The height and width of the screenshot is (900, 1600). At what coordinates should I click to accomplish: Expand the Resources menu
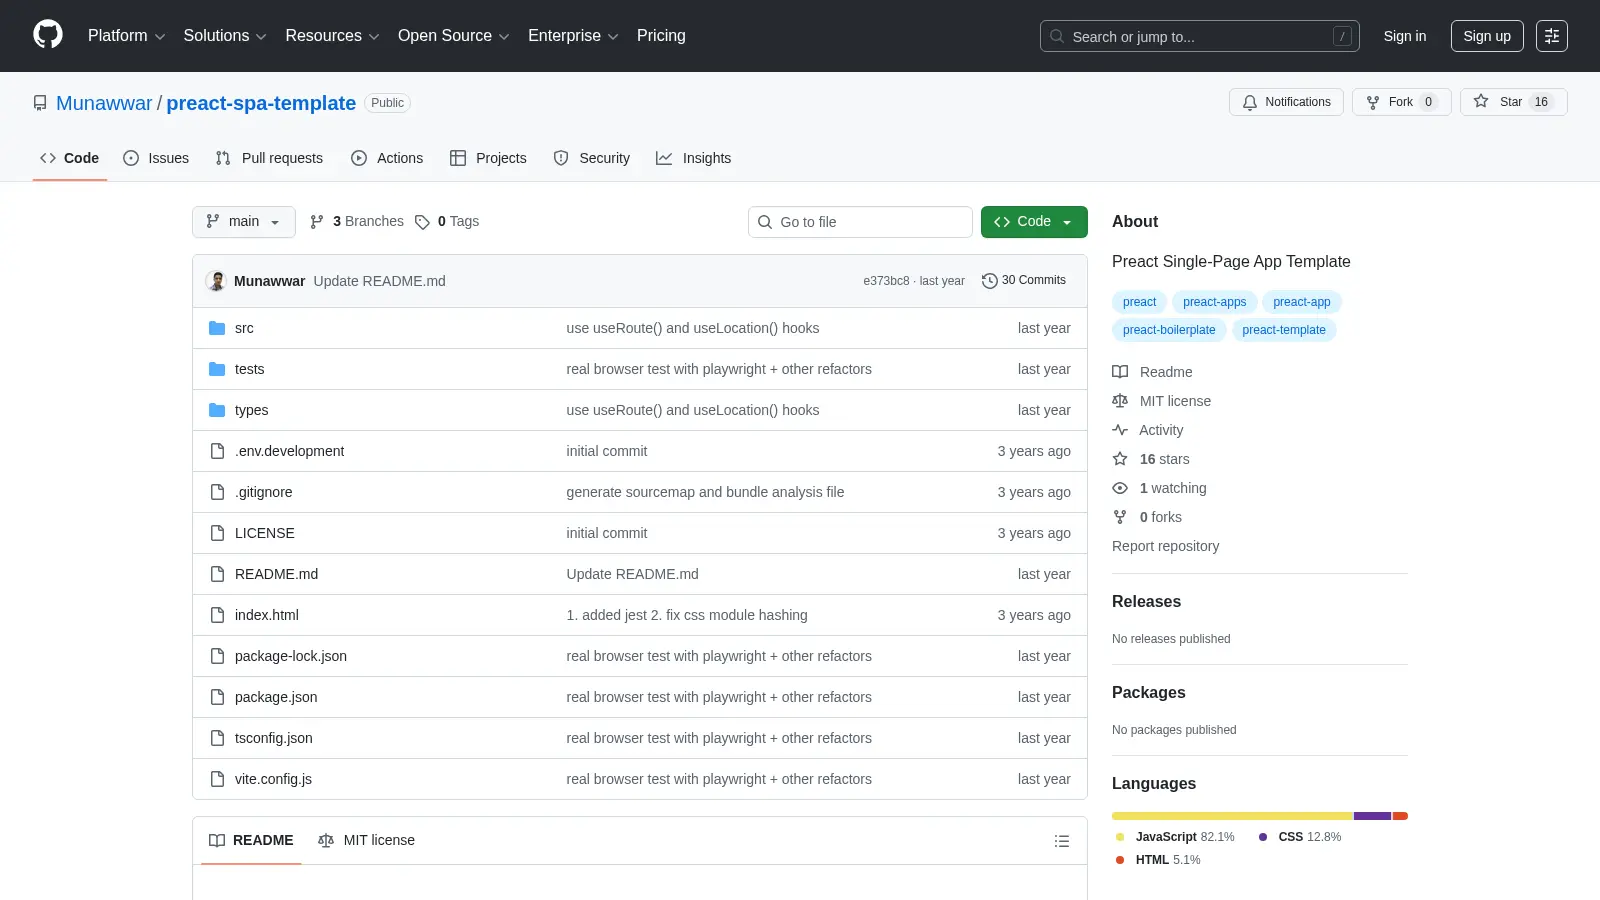coord(332,36)
